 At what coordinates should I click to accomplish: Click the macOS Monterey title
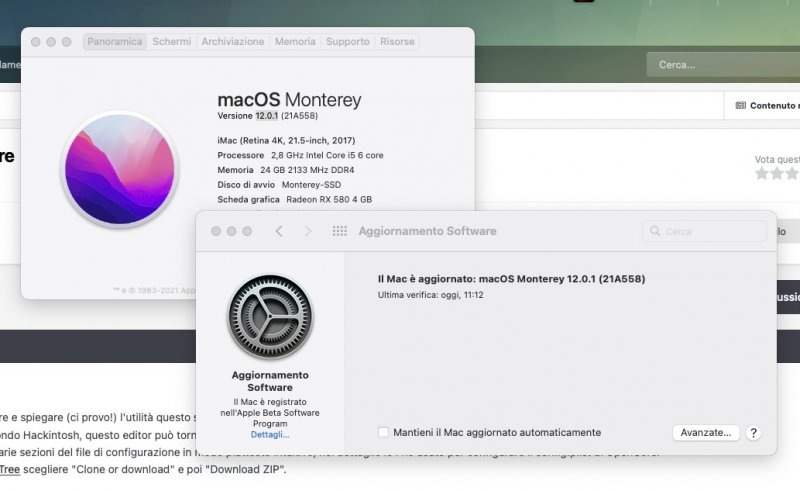tap(289, 100)
